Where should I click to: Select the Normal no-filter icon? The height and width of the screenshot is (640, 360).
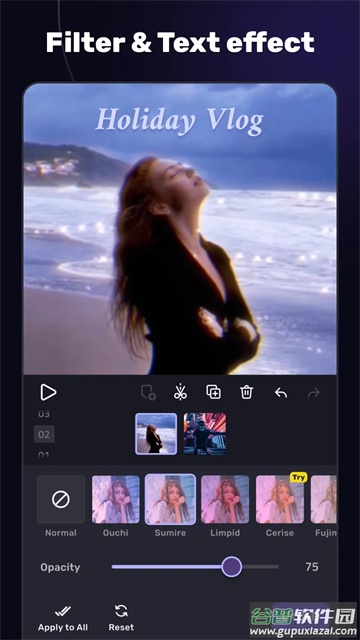click(61, 499)
